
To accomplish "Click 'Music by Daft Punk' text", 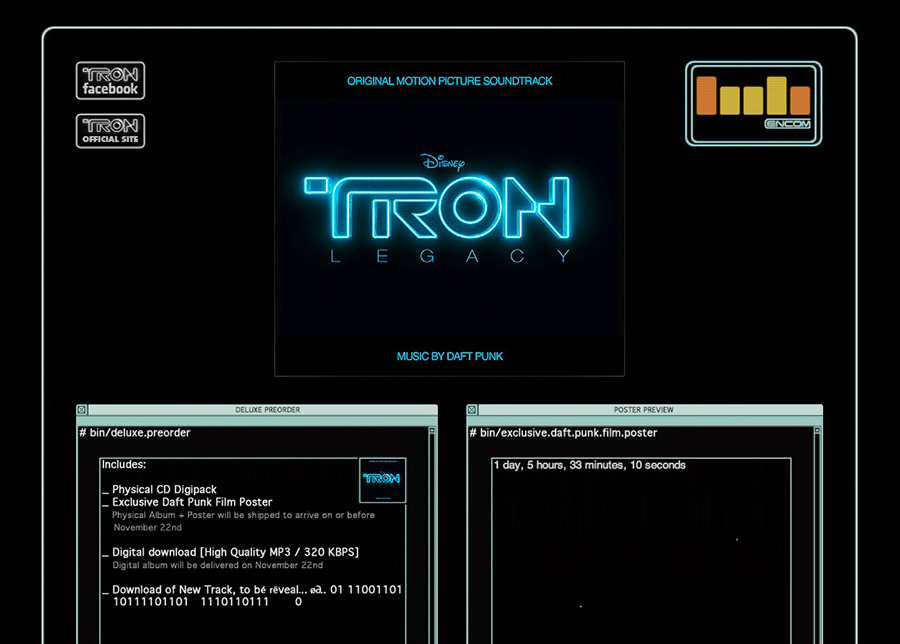I will pos(449,356).
